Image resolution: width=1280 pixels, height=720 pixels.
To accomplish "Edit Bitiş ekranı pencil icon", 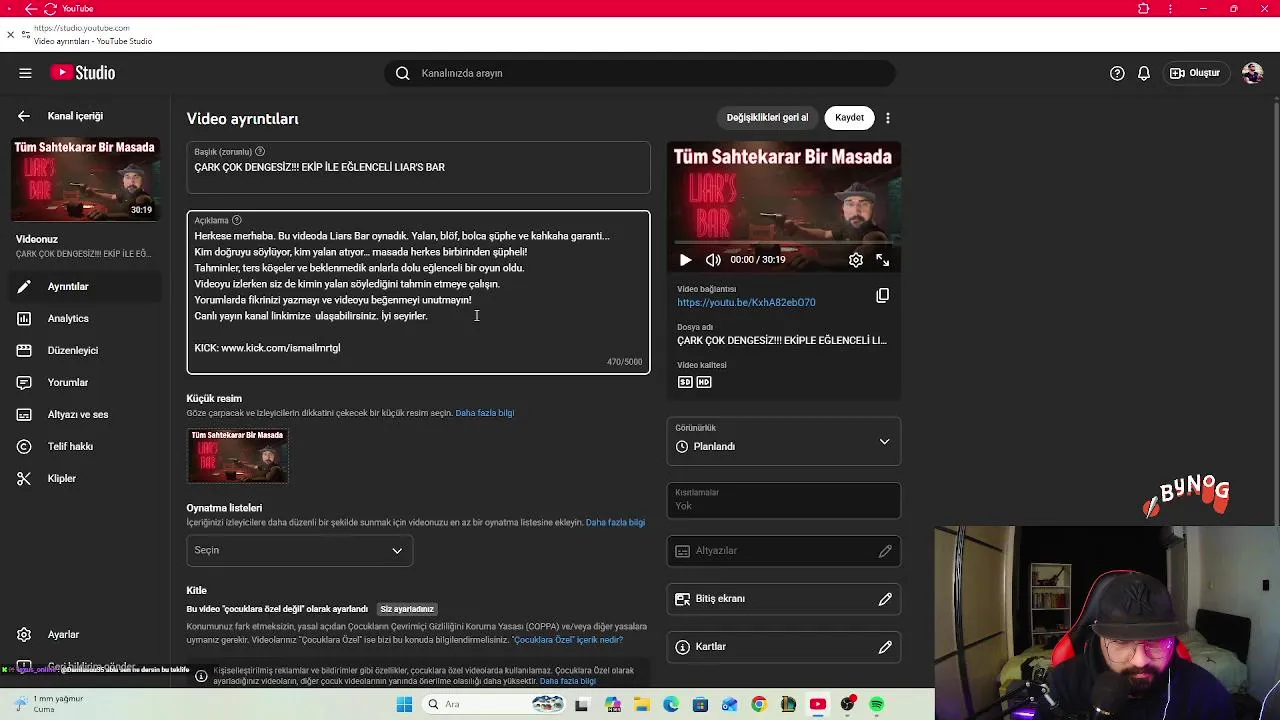I will pos(885,599).
